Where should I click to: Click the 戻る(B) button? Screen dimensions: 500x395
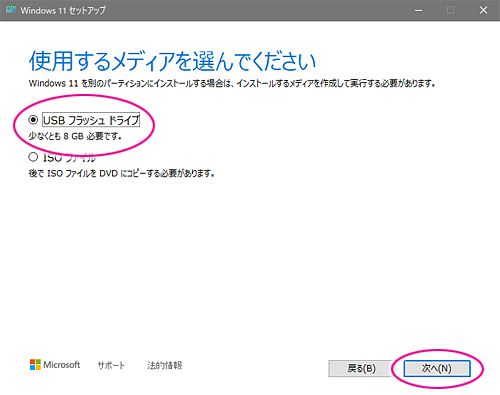(361, 368)
